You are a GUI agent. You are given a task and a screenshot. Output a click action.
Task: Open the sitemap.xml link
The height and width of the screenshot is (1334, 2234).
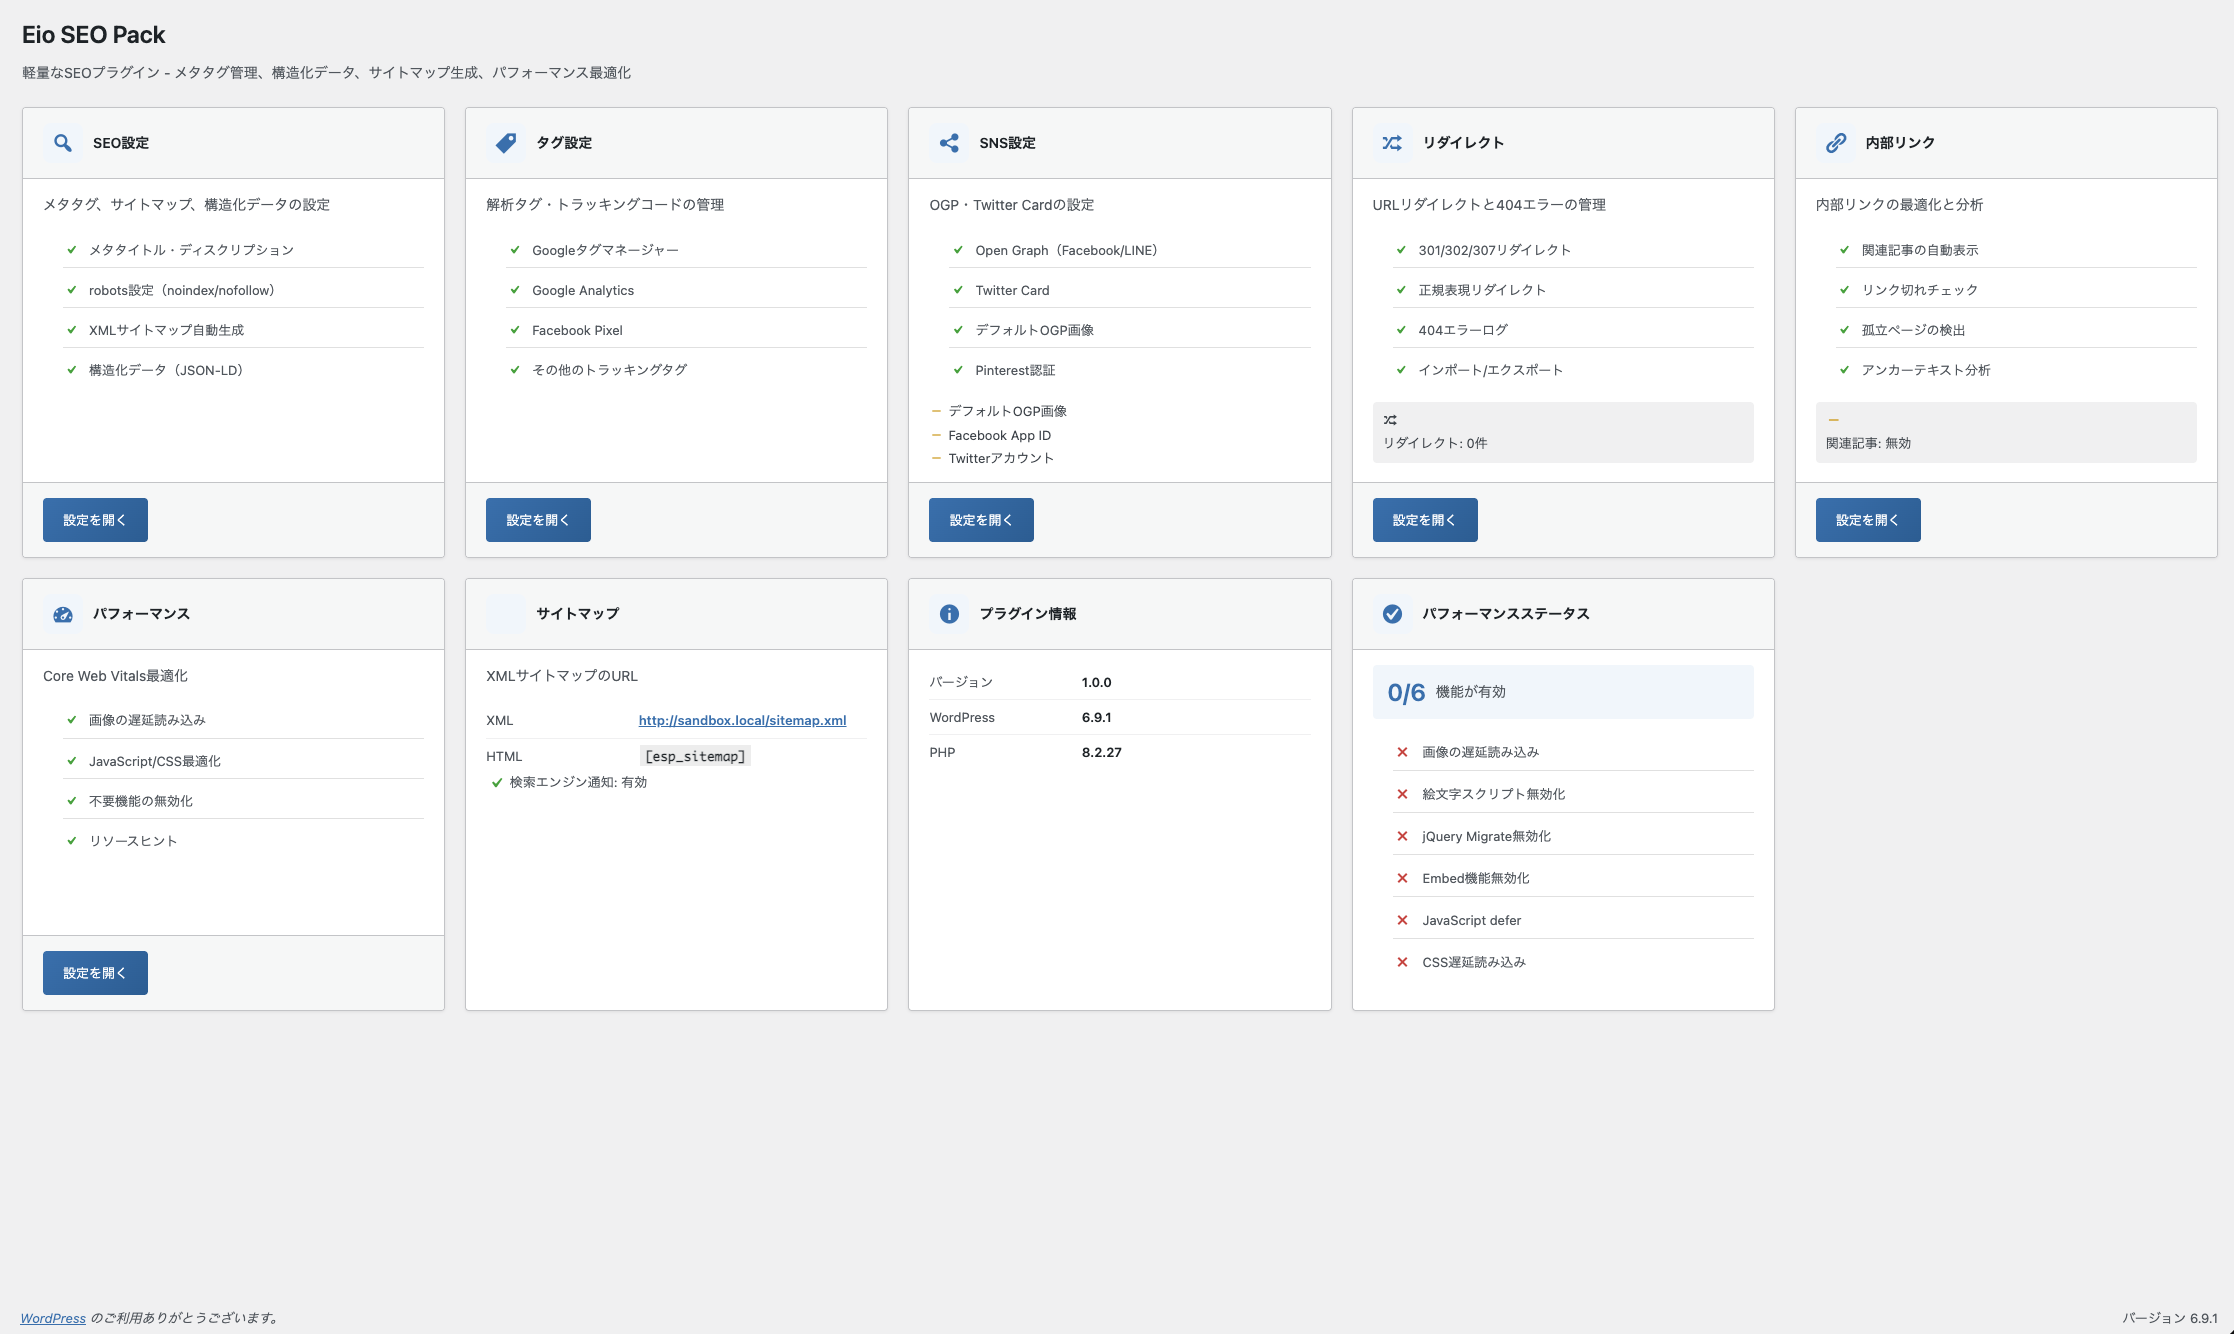coord(741,720)
